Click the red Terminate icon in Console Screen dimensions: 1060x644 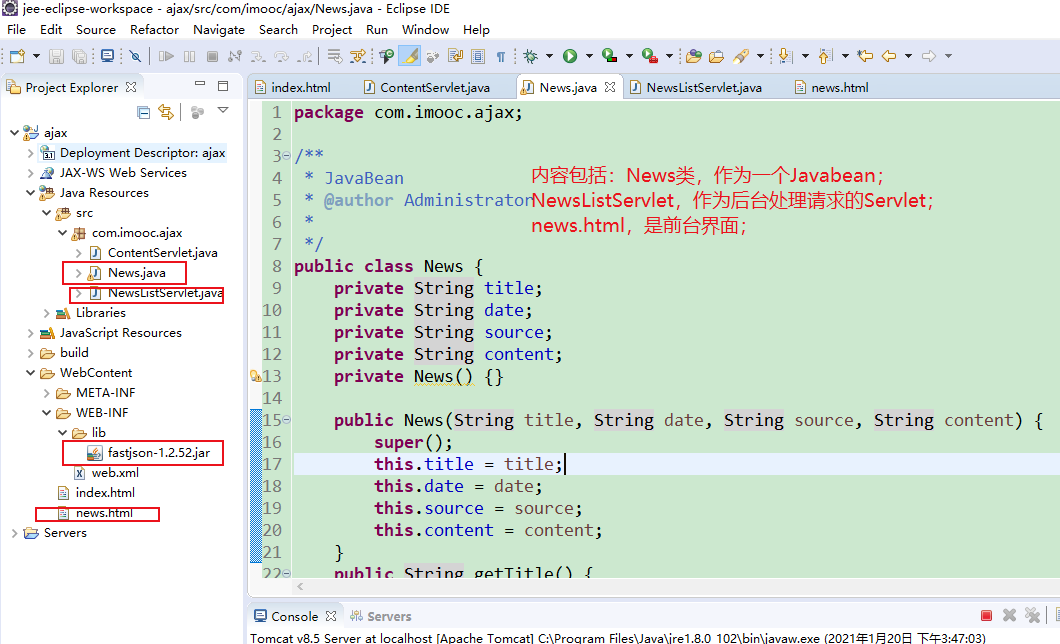(986, 616)
